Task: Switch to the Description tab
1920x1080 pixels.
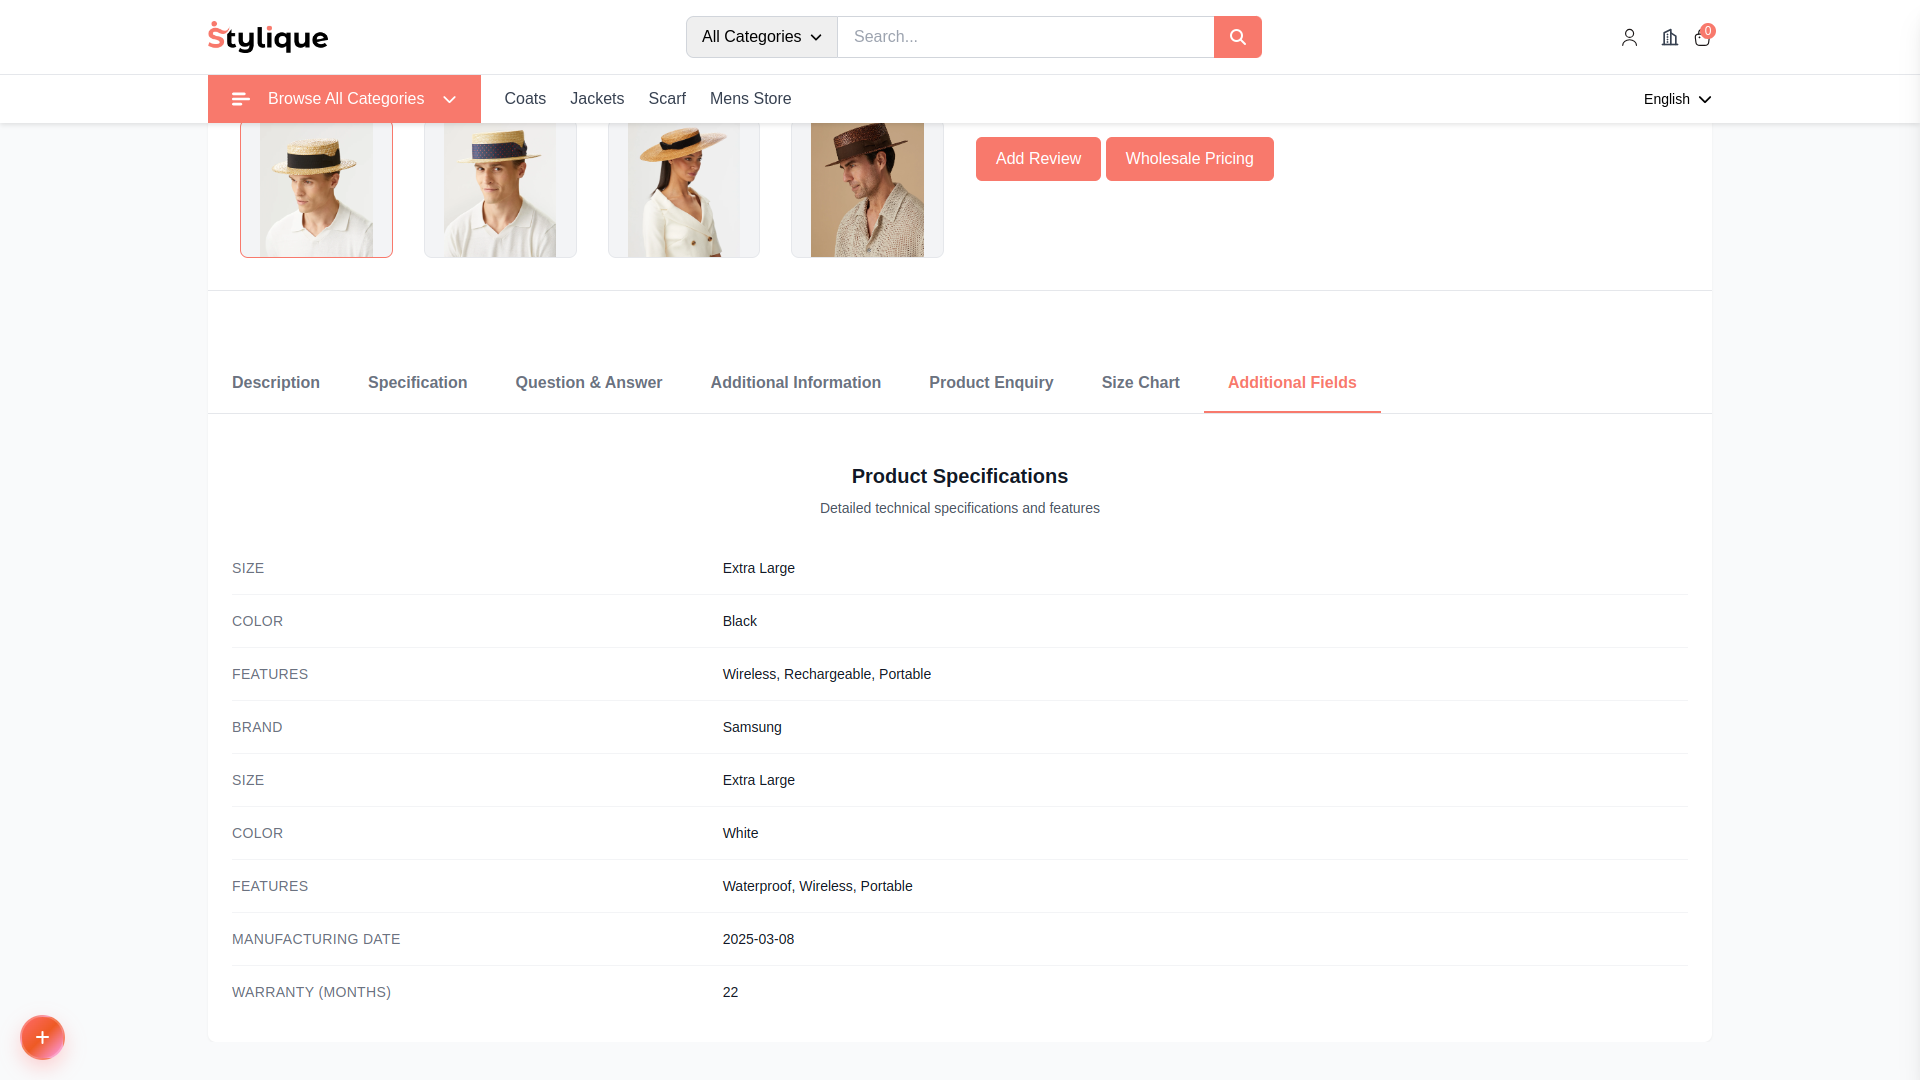Action: tap(276, 383)
